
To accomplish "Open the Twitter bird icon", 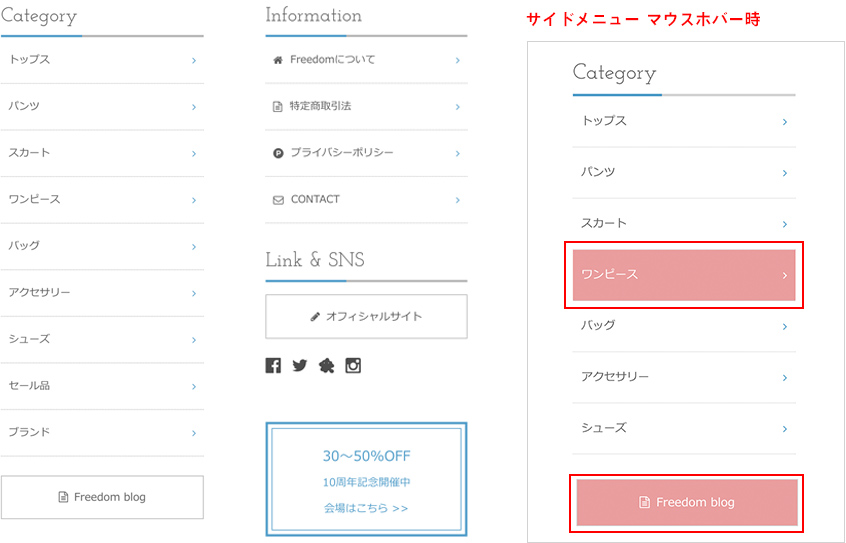I will (299, 366).
